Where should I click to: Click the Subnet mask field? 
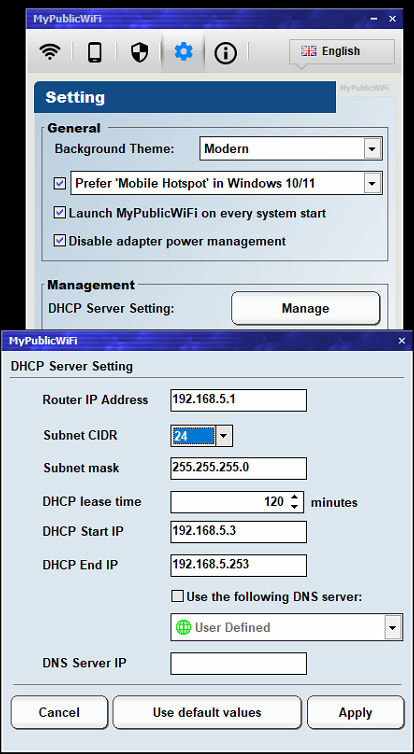[238, 468]
